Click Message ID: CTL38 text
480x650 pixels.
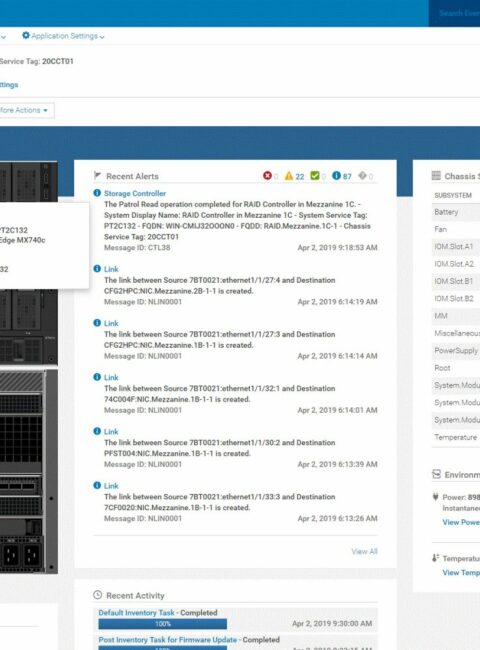click(x=137, y=248)
